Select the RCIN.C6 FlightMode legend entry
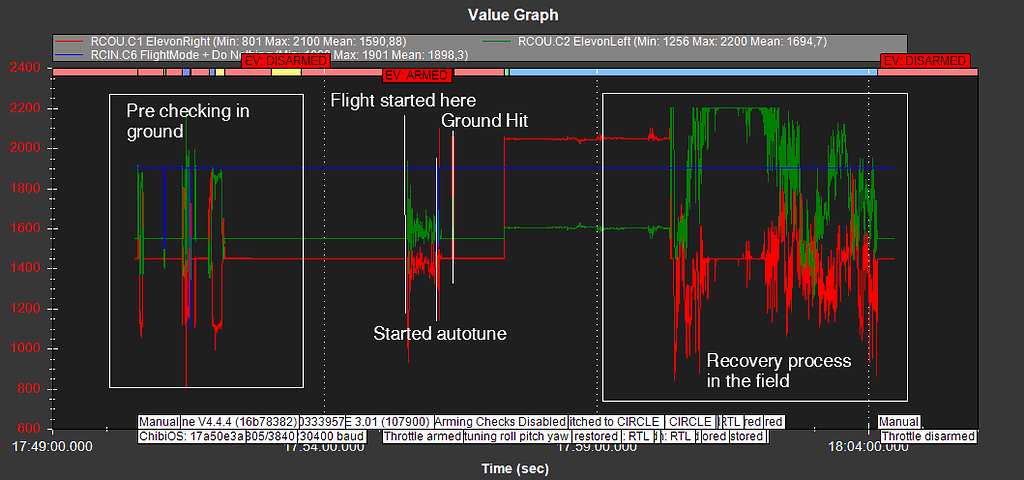Screen dimensions: 1024x480 (x=150, y=55)
